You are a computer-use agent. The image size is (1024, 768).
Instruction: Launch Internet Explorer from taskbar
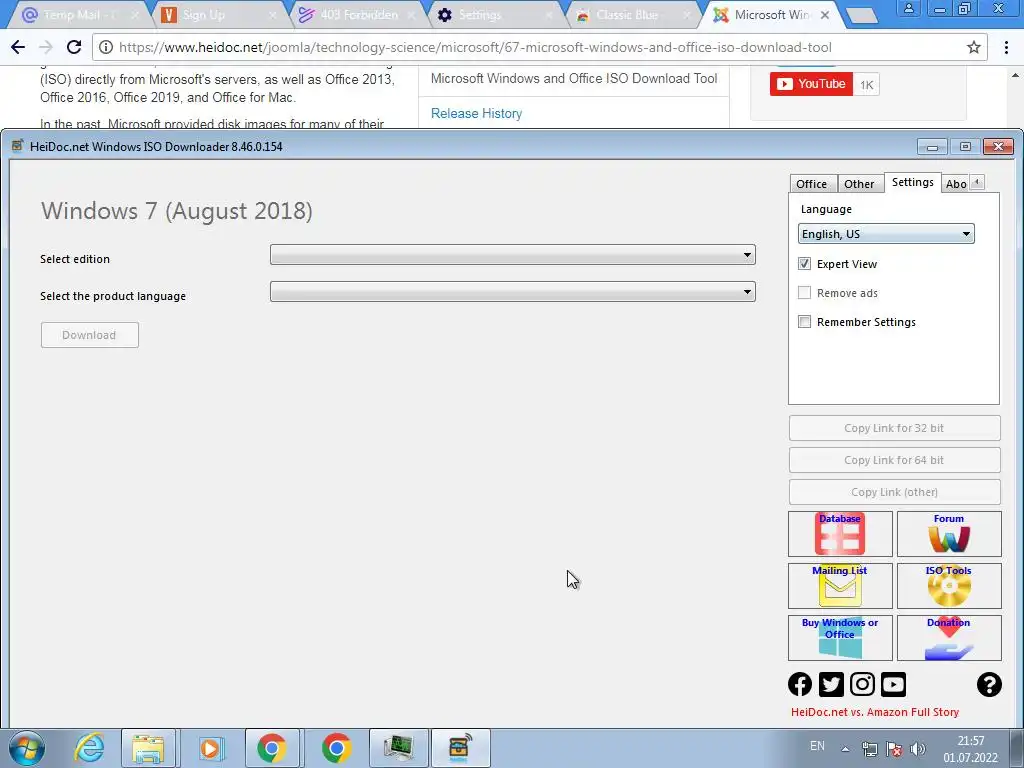[88, 748]
